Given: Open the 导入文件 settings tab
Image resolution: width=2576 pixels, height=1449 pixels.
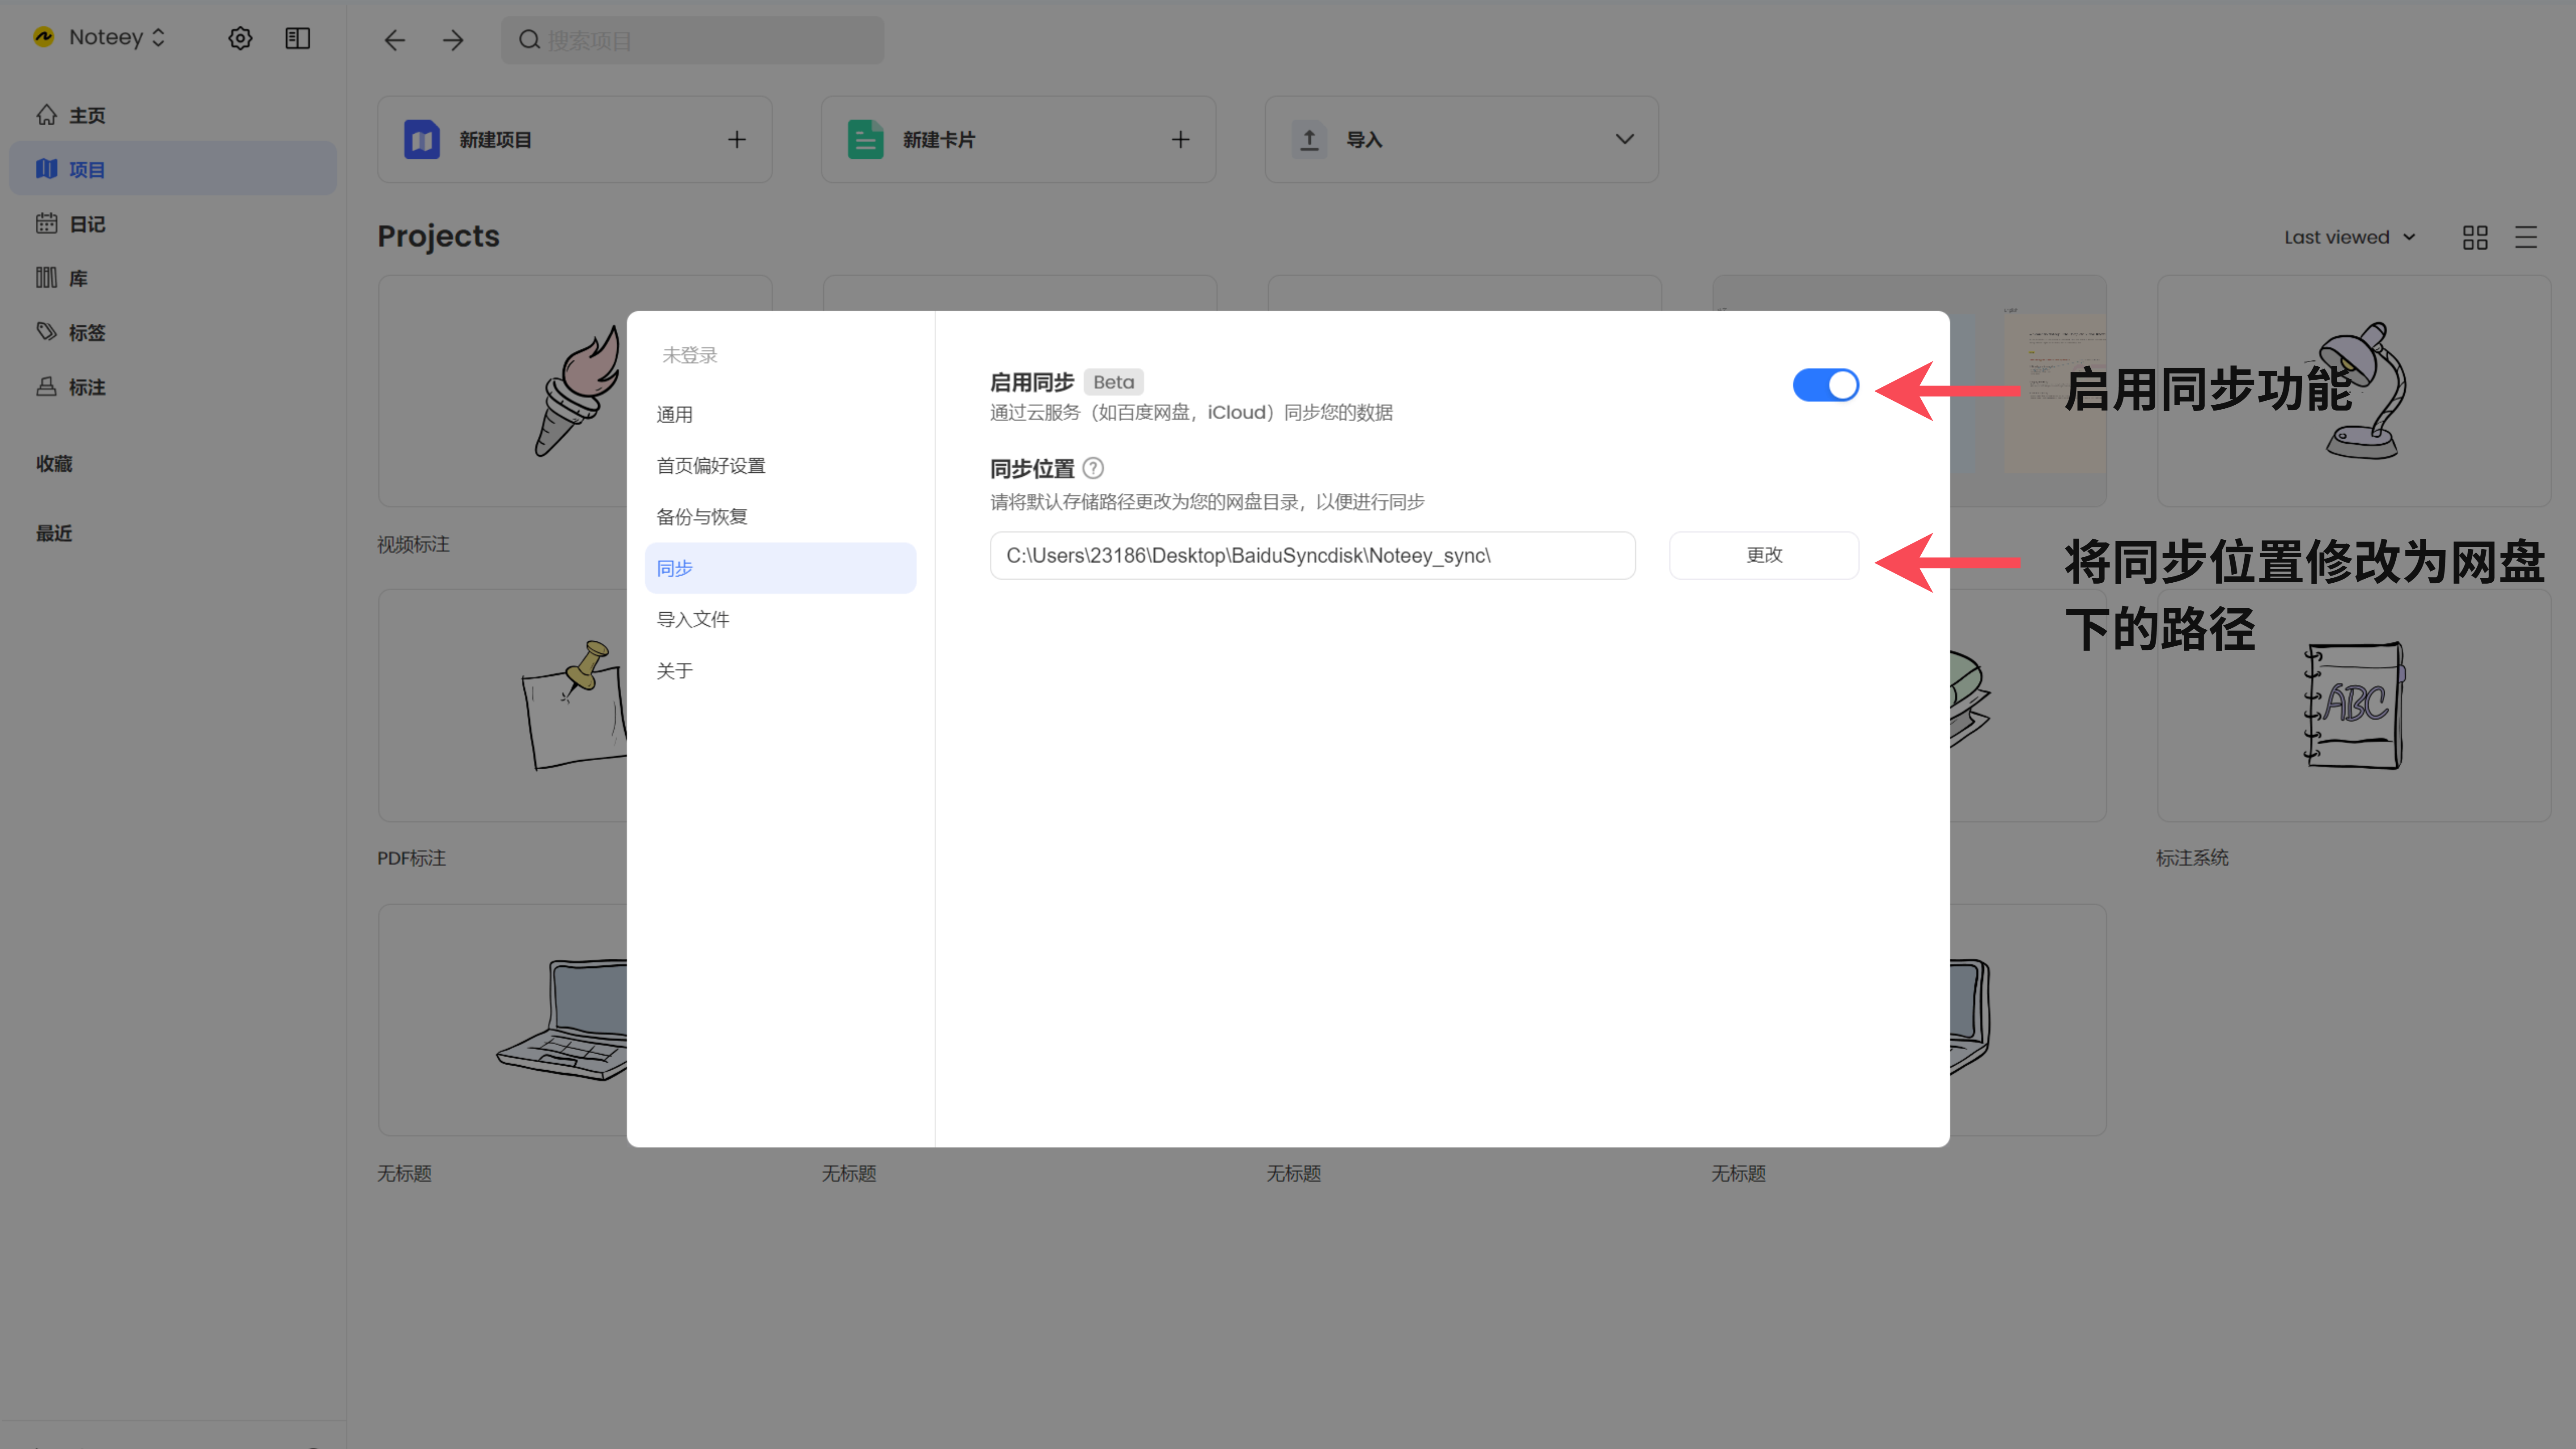Looking at the screenshot, I should point(780,619).
